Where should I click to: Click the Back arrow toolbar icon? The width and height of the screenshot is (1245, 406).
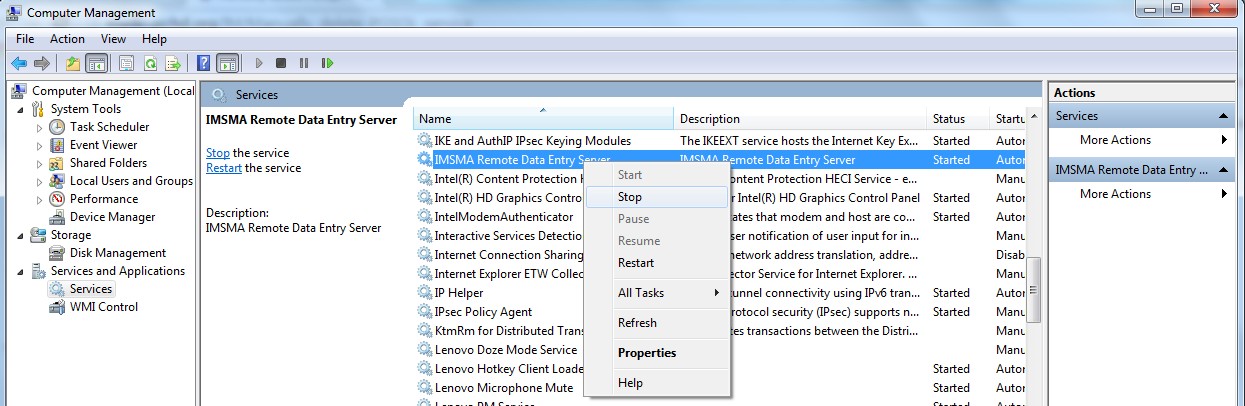click(x=19, y=63)
